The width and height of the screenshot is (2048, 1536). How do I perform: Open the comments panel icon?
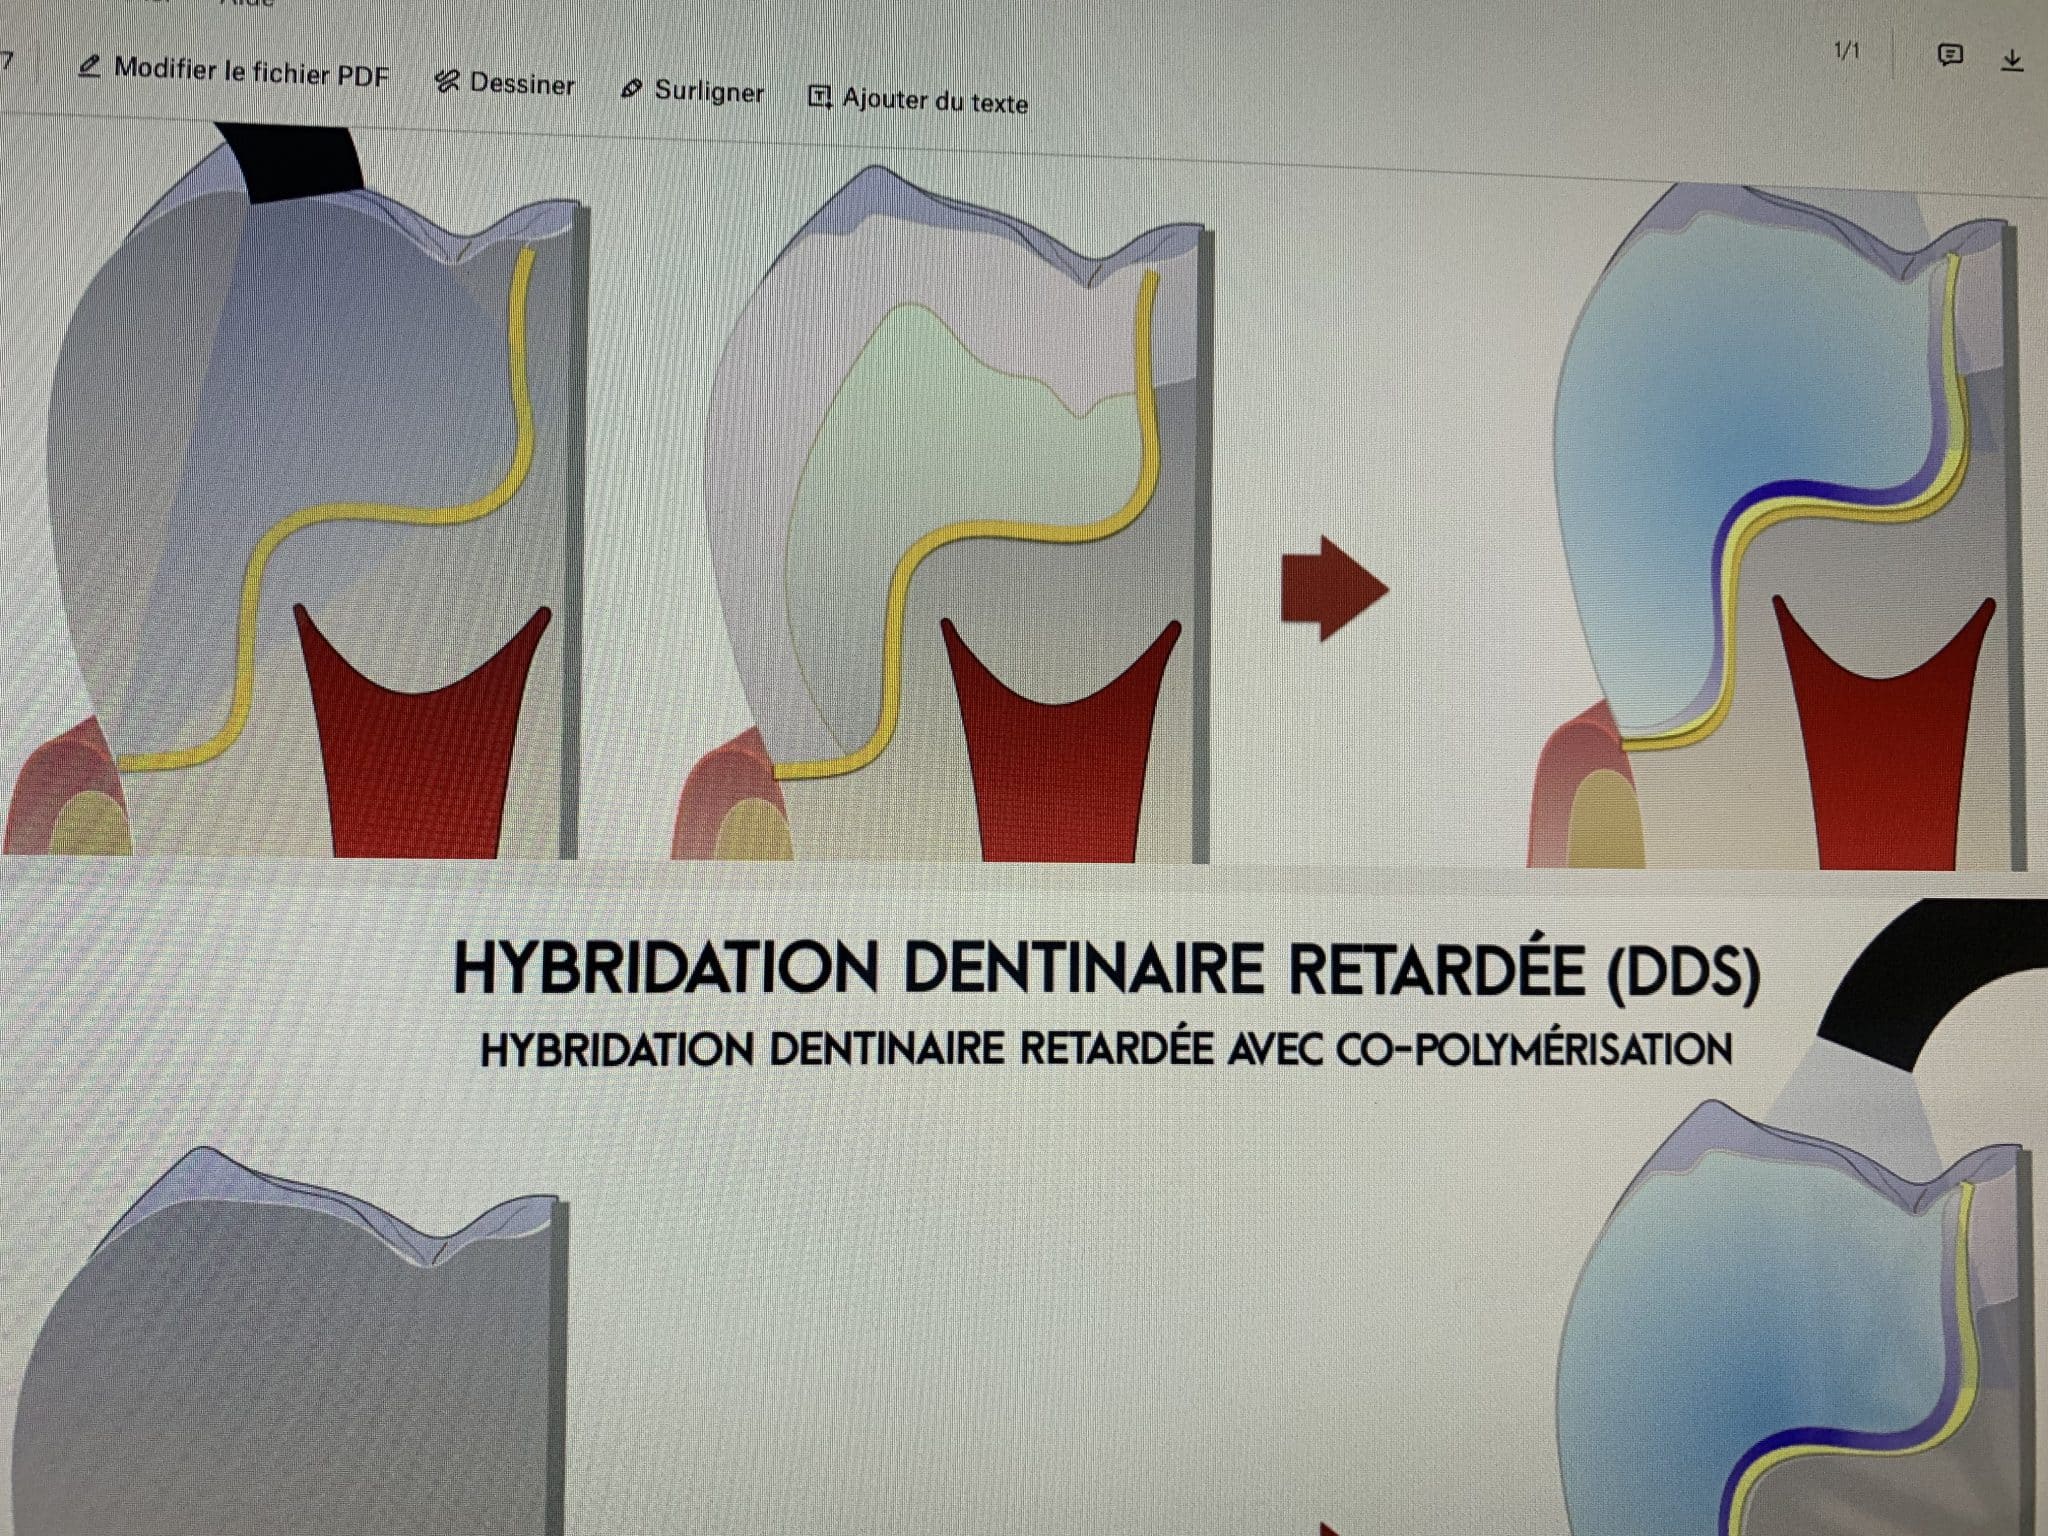pyautogui.click(x=1949, y=56)
